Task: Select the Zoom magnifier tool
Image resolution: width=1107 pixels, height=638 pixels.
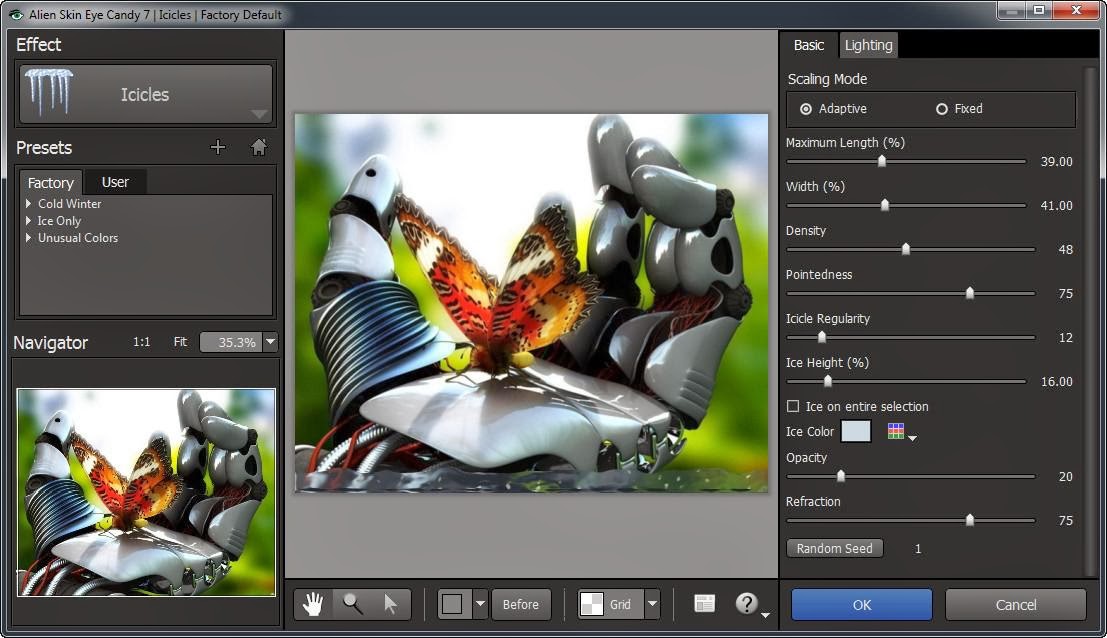Action: click(352, 604)
